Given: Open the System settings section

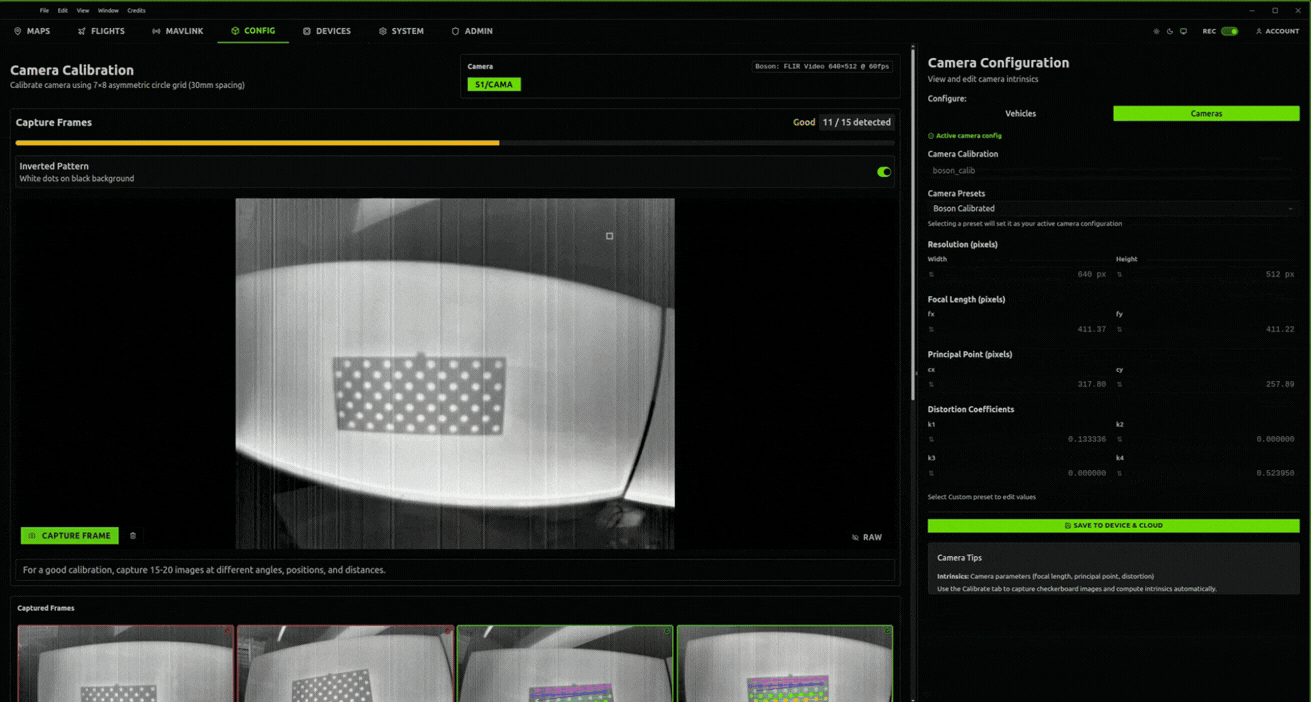Looking at the screenshot, I should point(401,31).
